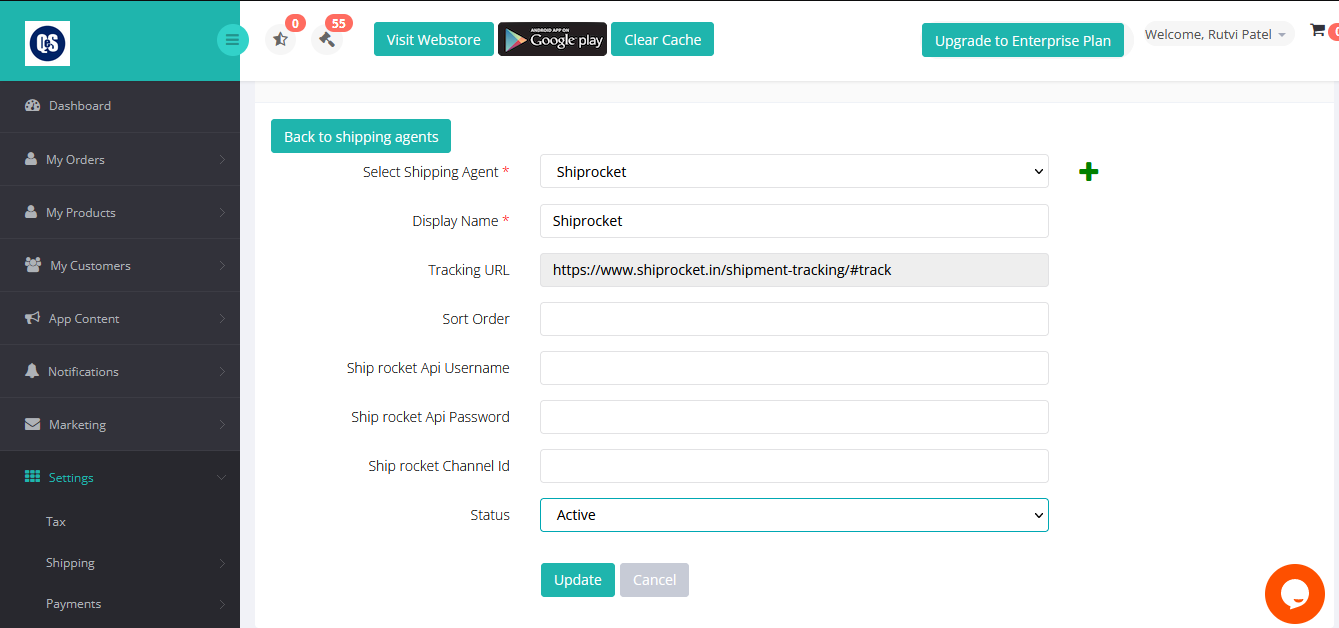Viewport: 1339px width, 628px height.
Task: Focus the Ship rocket Api Password field
Action: (794, 417)
